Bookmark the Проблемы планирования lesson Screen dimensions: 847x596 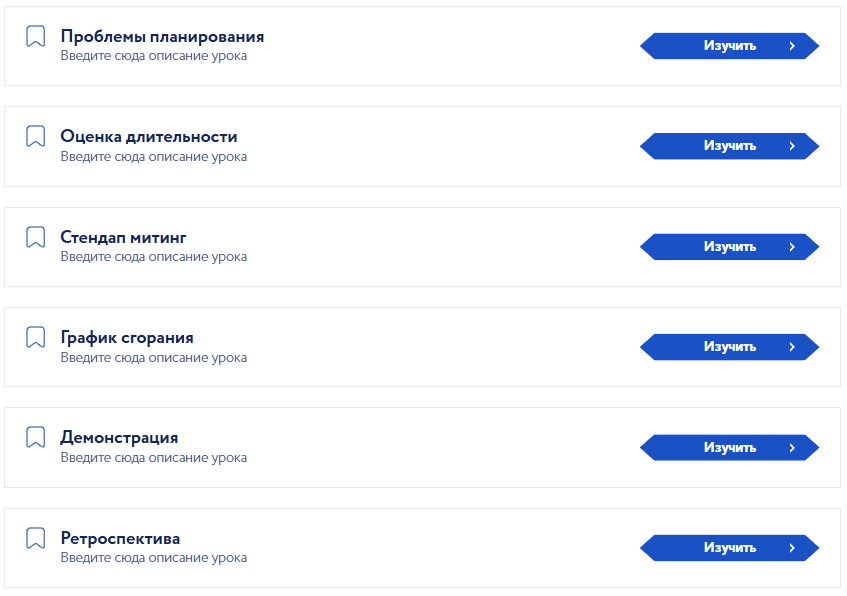click(x=36, y=36)
